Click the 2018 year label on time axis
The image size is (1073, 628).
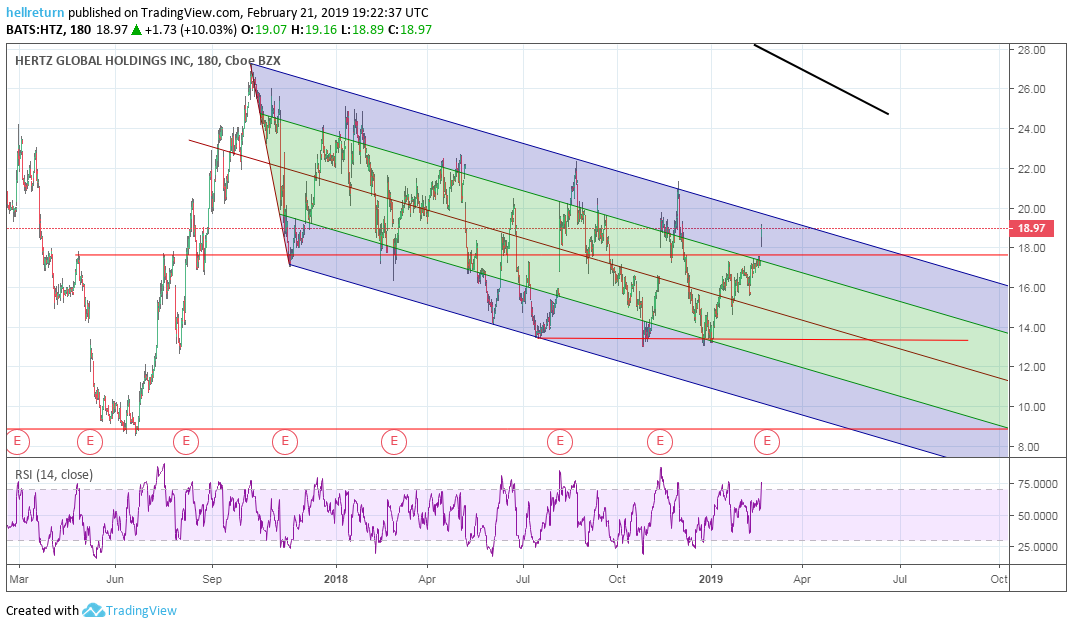(335, 579)
